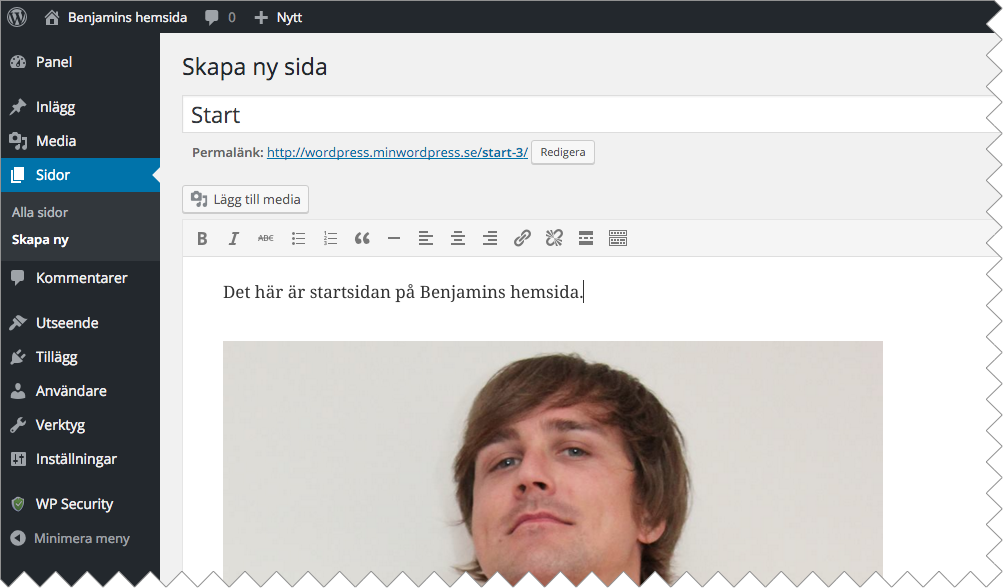The image size is (1003, 588).
Task: Click the remove link icon
Action: pyautogui.click(x=554, y=239)
